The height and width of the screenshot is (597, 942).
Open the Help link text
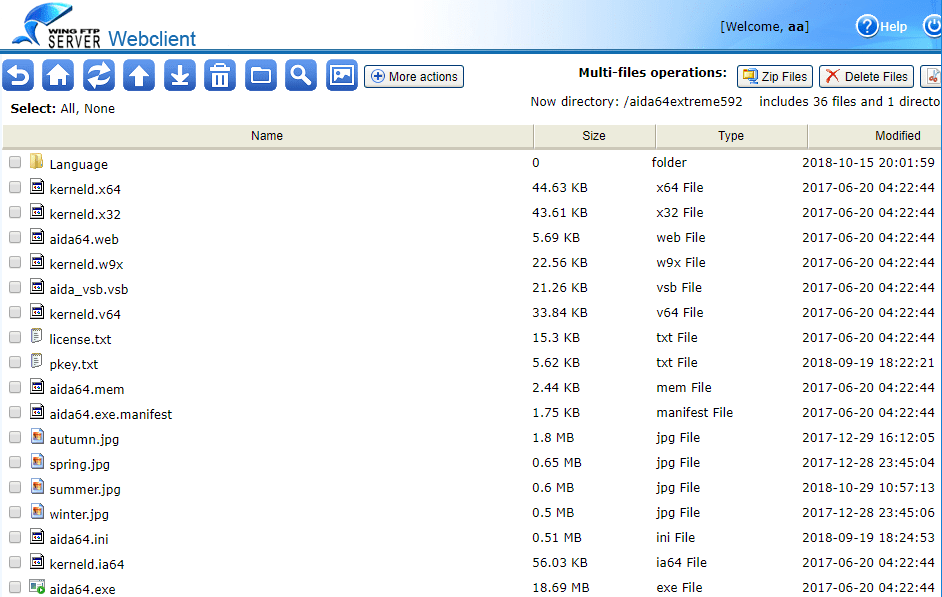coord(893,26)
